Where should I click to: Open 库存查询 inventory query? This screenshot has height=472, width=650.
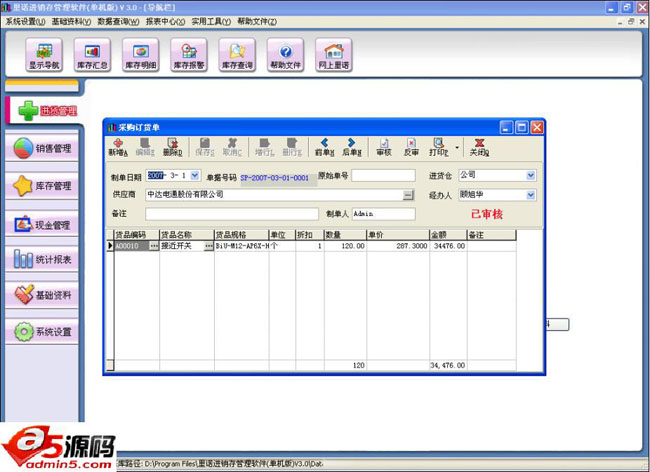(237, 54)
